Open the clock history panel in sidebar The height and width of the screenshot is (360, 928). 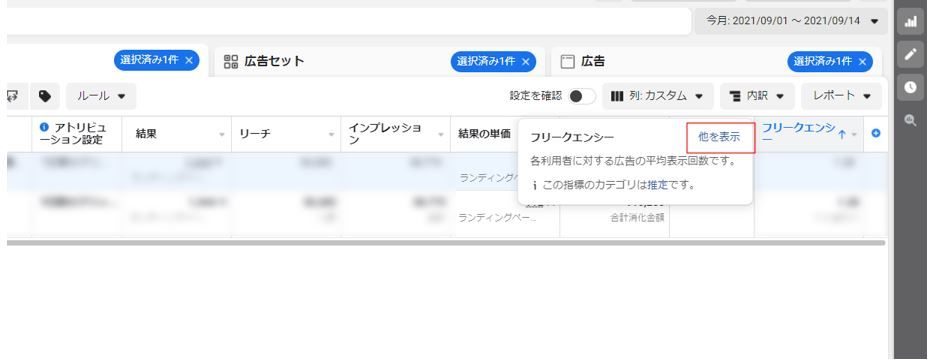click(910, 87)
